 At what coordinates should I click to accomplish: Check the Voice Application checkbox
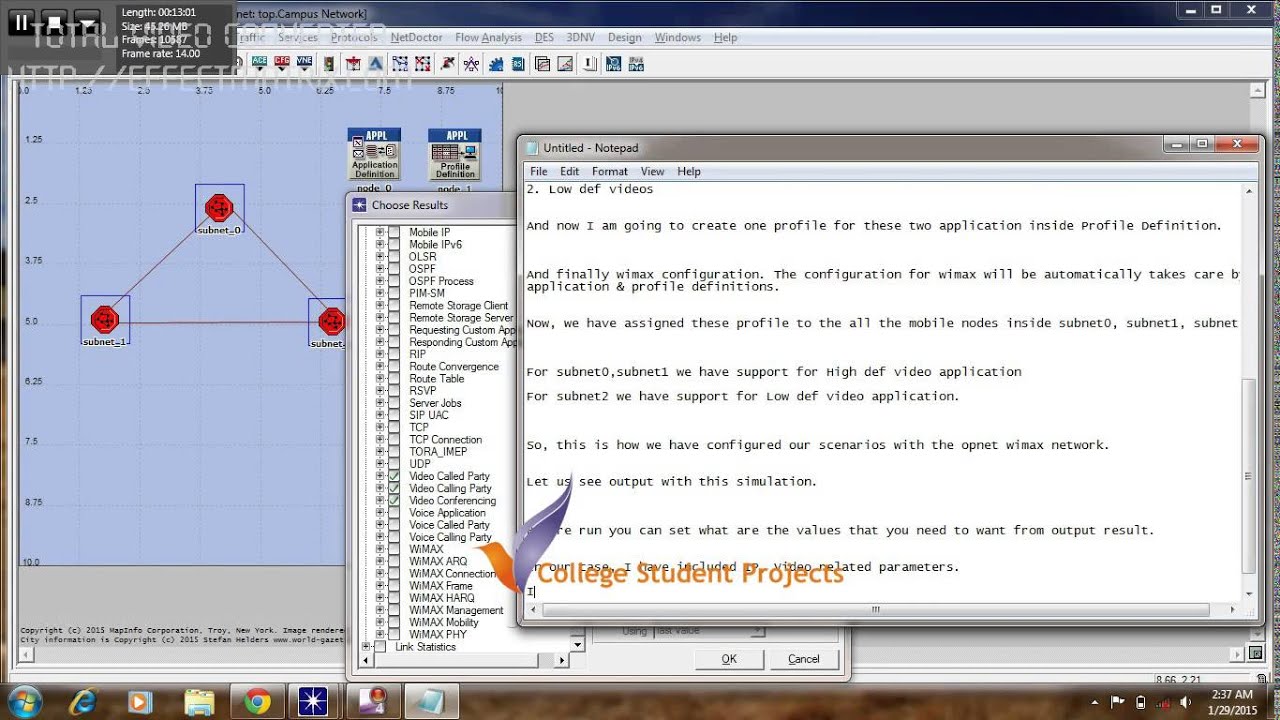coord(394,513)
